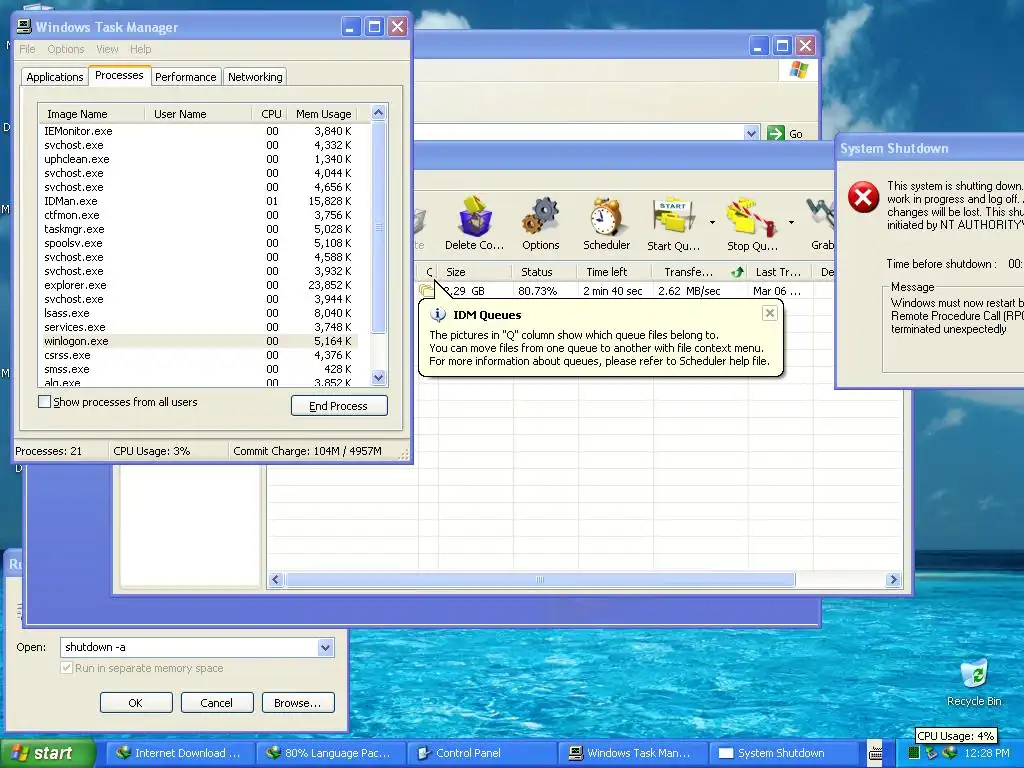
Task: Select csrss.exe process row
Action: point(199,355)
